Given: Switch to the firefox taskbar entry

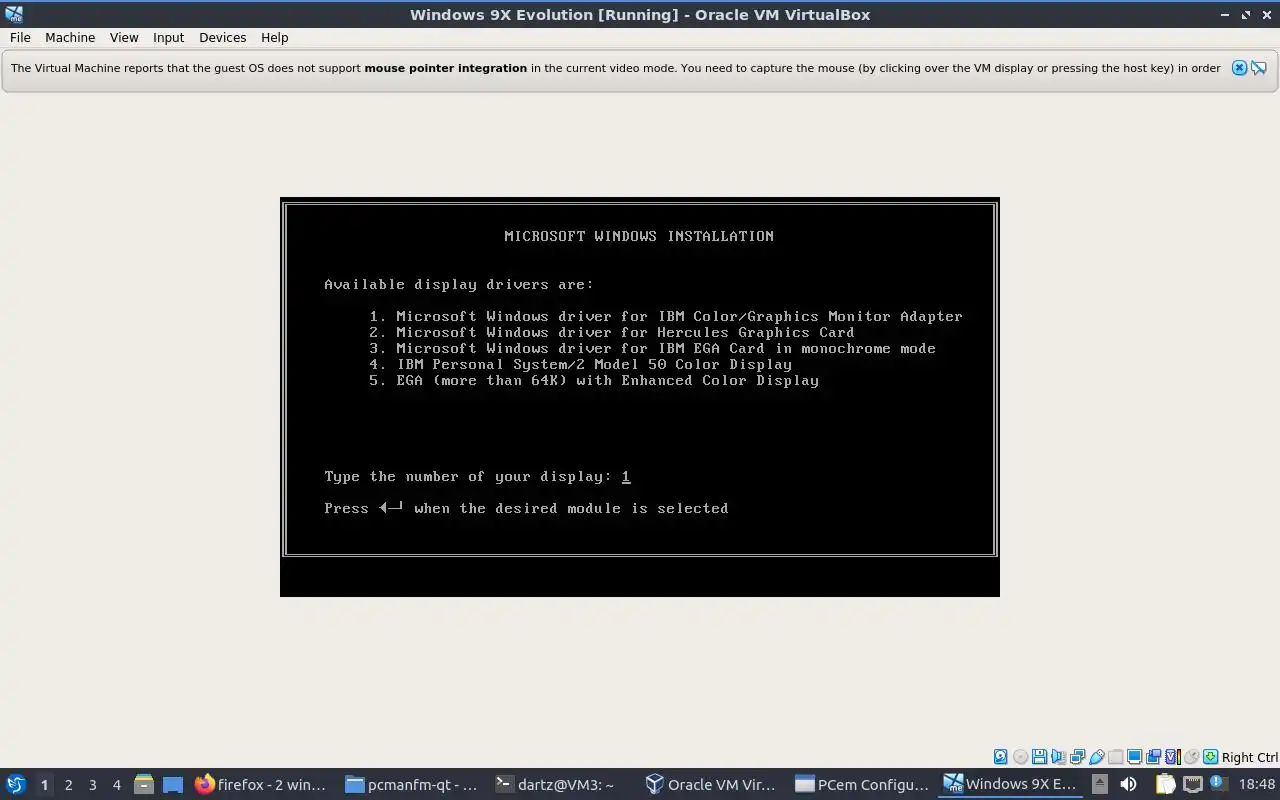Looking at the screenshot, I should click(x=262, y=784).
